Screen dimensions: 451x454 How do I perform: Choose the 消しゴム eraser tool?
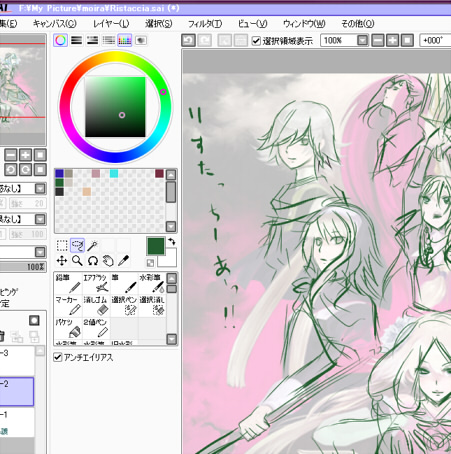[96, 306]
